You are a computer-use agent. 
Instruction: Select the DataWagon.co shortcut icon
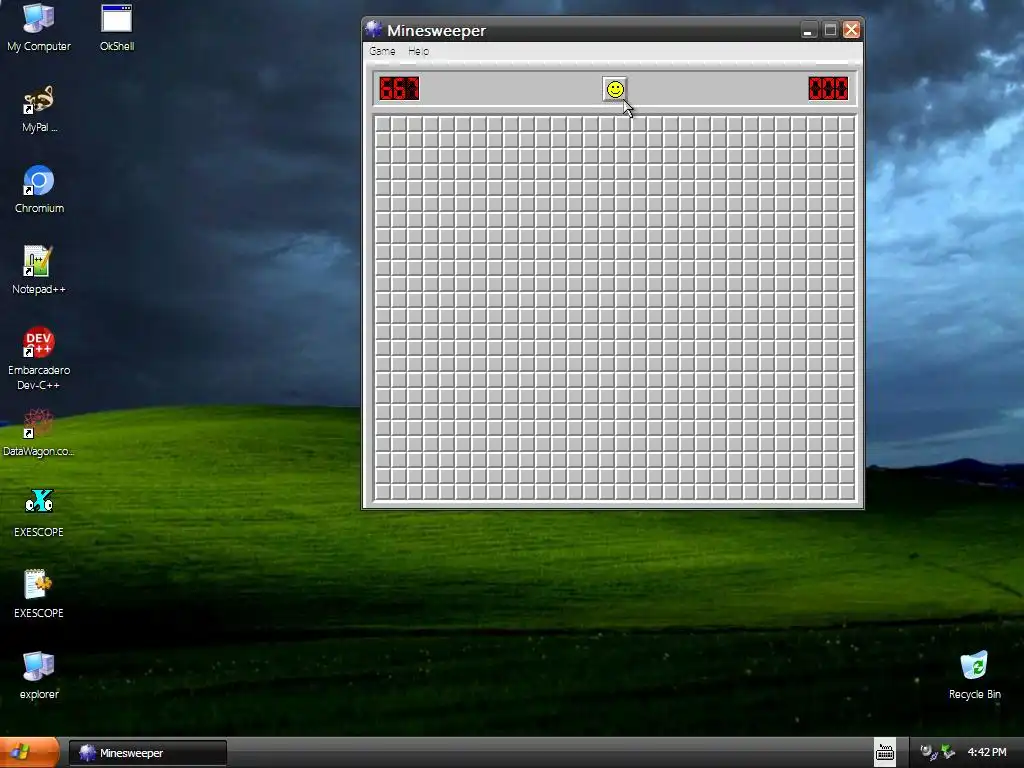point(39,433)
